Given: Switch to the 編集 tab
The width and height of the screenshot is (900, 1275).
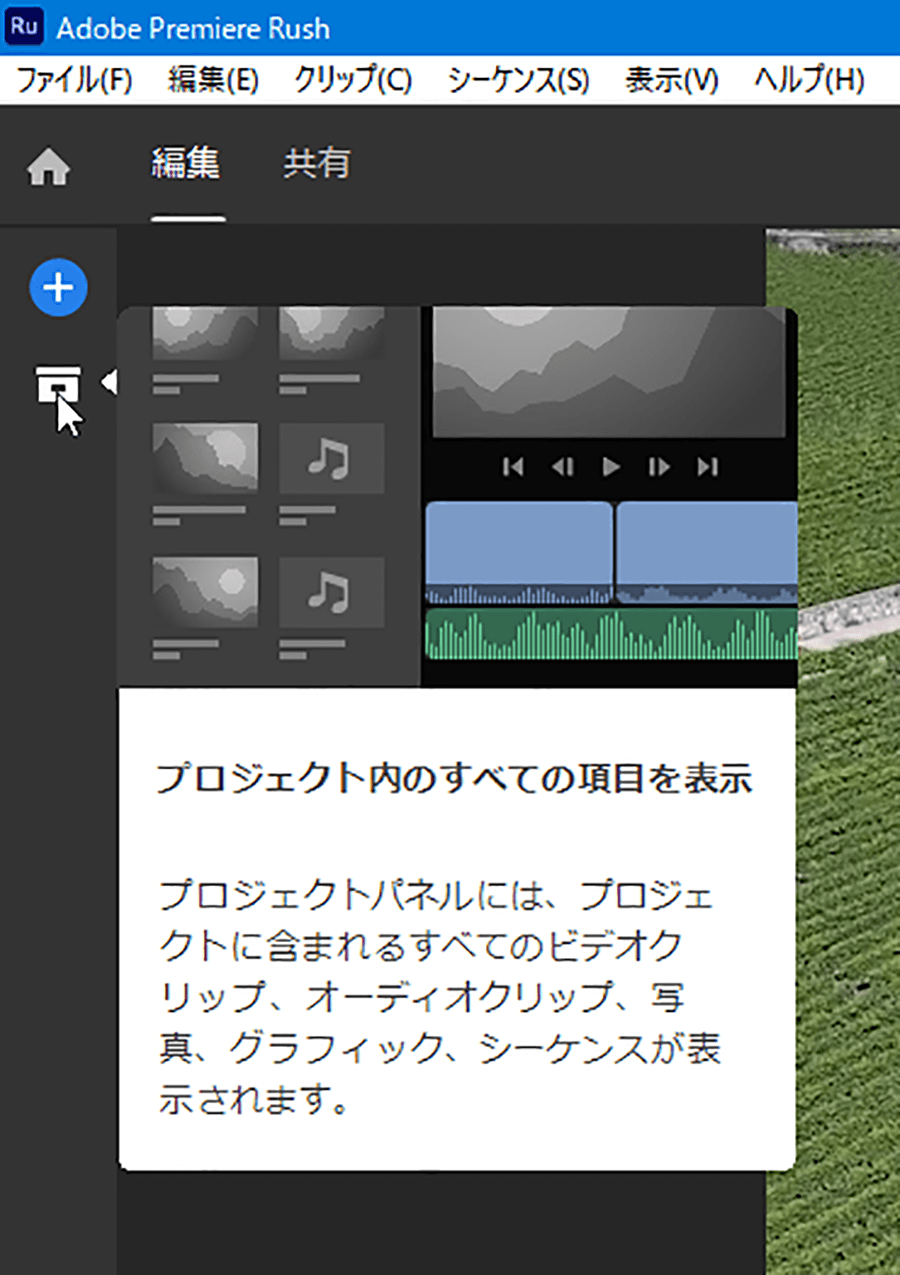Looking at the screenshot, I should [x=186, y=163].
